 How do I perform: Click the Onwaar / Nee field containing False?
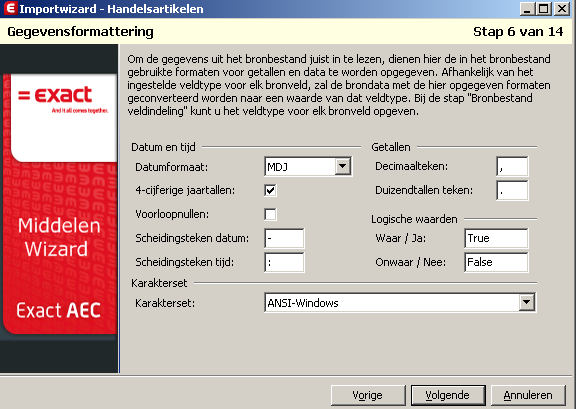pos(496,262)
